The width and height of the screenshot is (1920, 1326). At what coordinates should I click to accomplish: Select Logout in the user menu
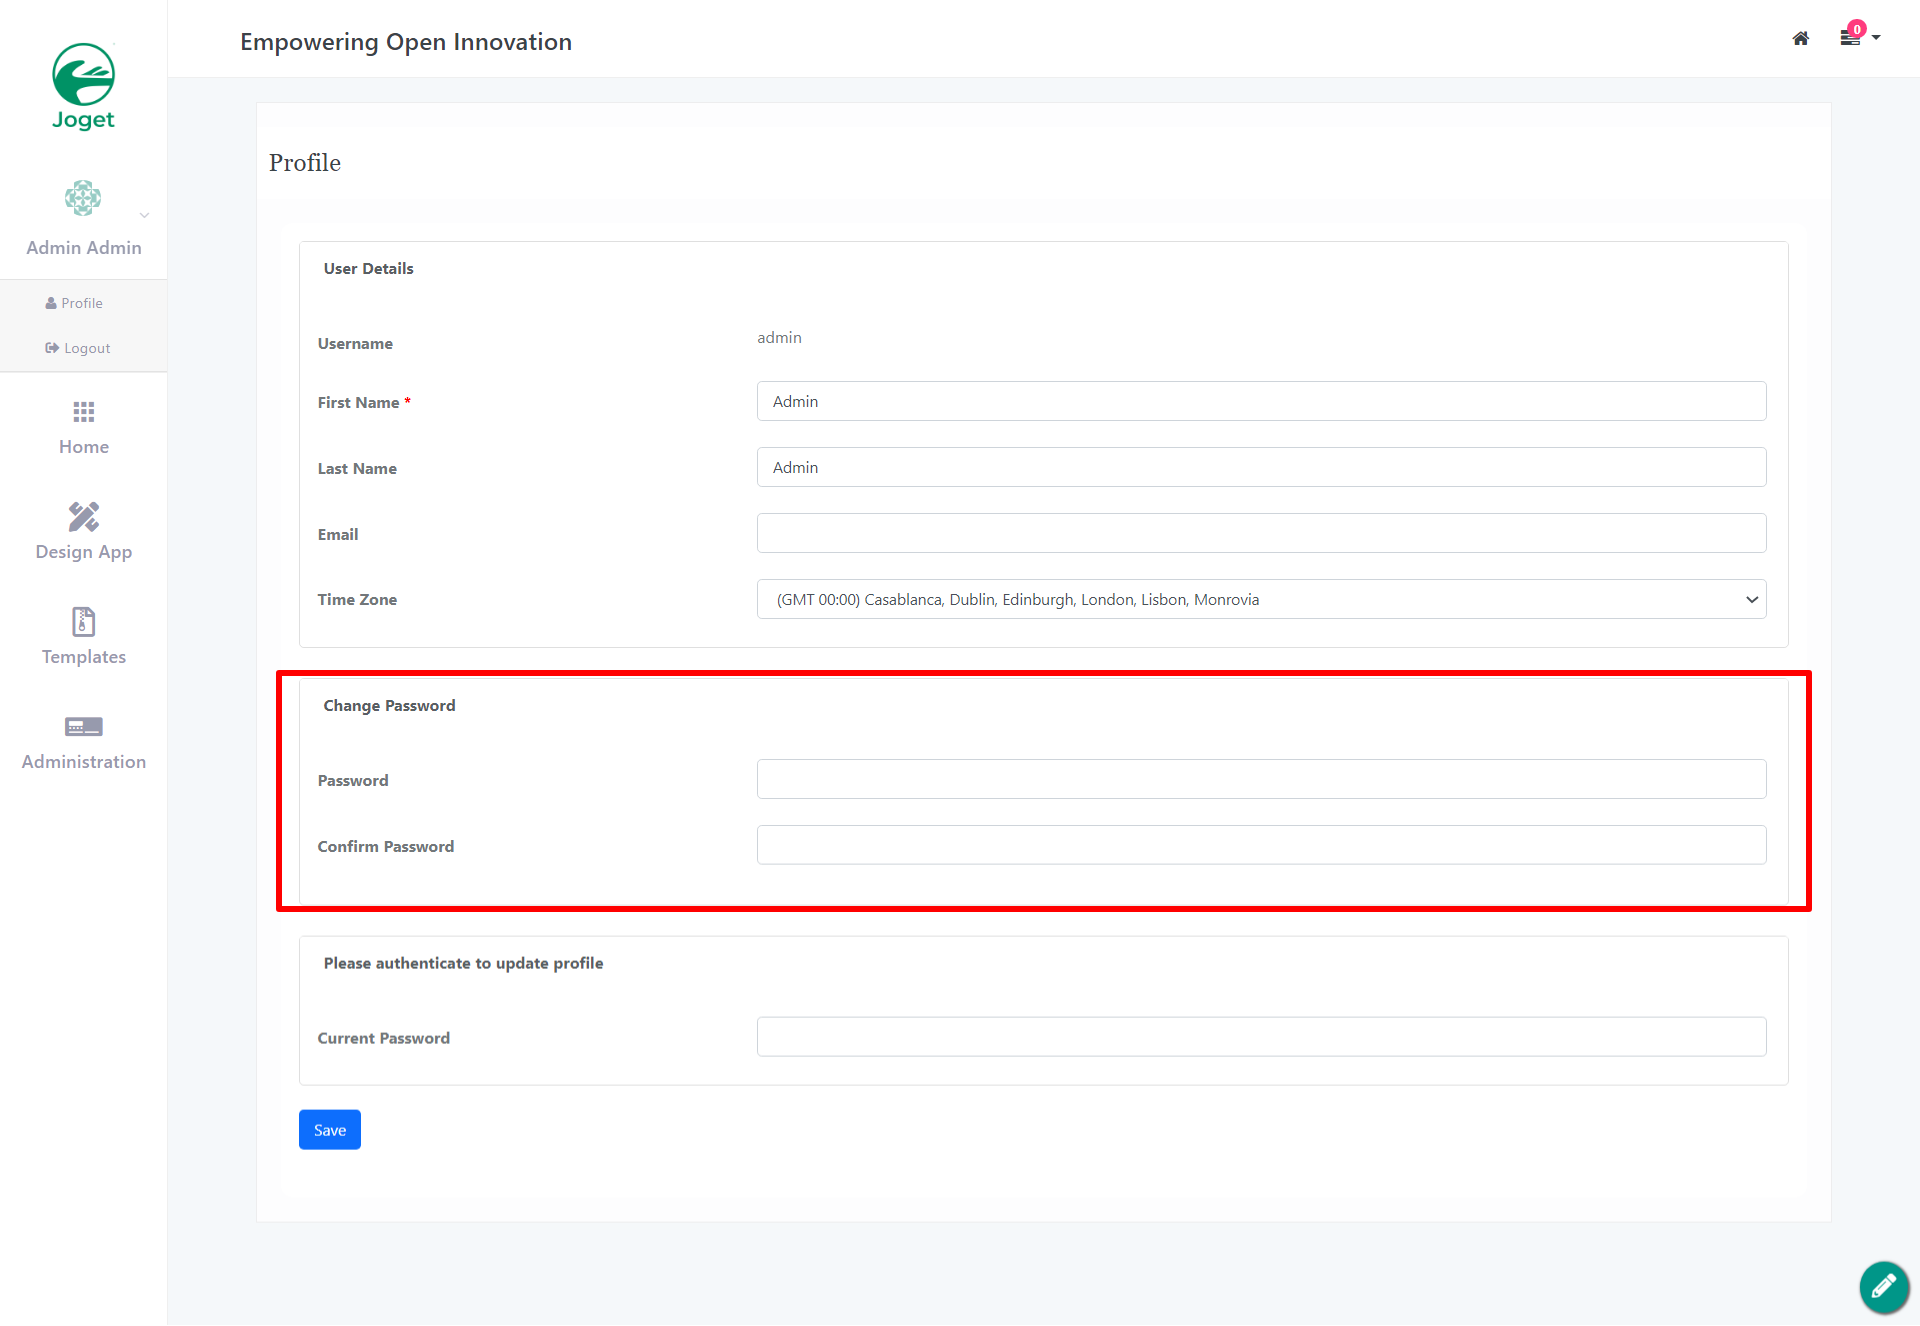[78, 348]
